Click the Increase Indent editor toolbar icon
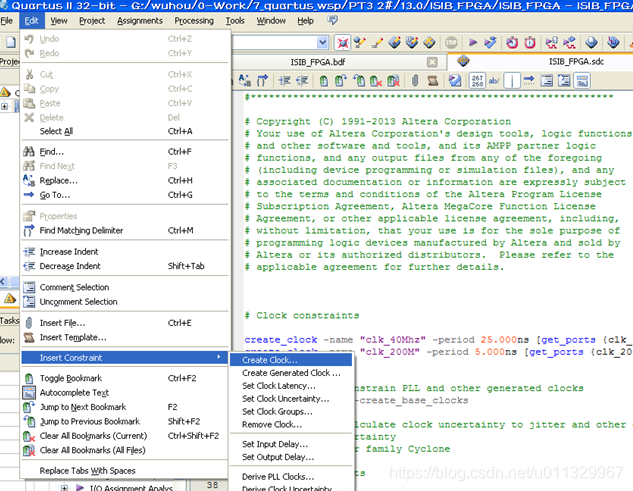633x491 pixels. (285, 81)
